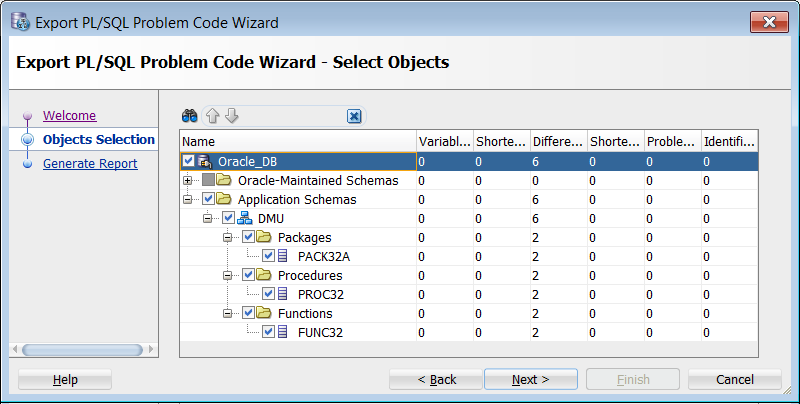Click the find next down arrow
The height and width of the screenshot is (404, 800).
232,116
